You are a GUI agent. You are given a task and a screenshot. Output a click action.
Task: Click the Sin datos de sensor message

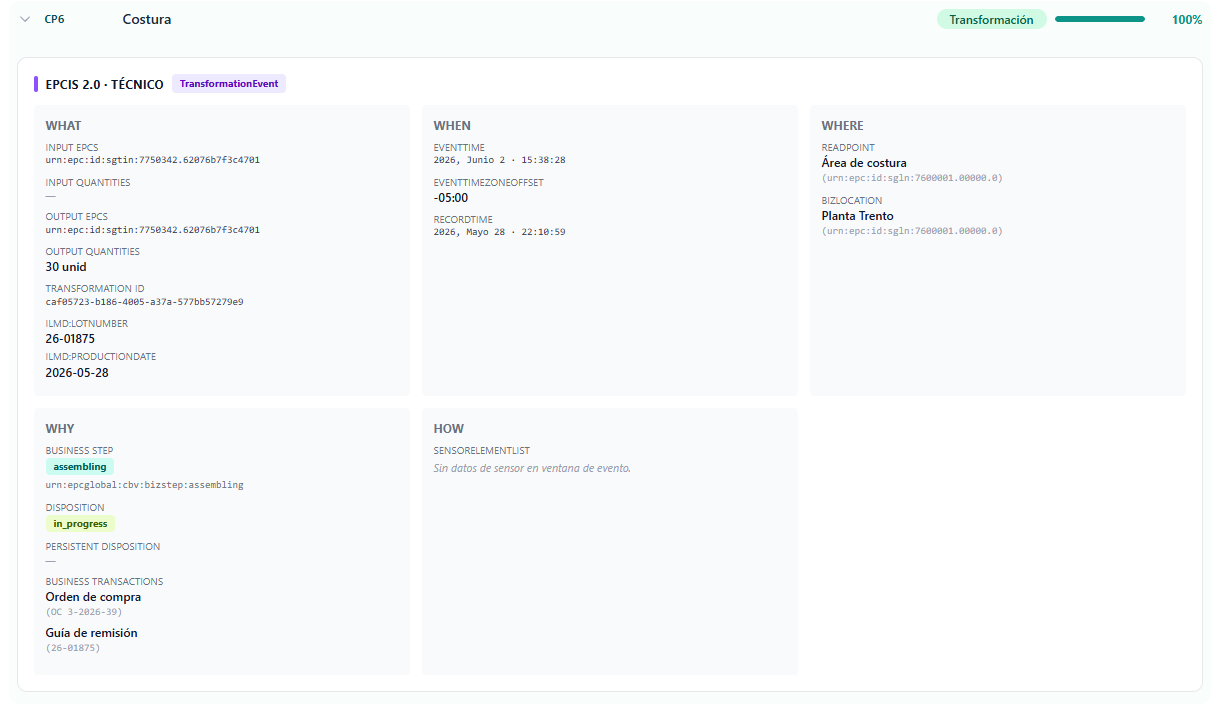532,468
